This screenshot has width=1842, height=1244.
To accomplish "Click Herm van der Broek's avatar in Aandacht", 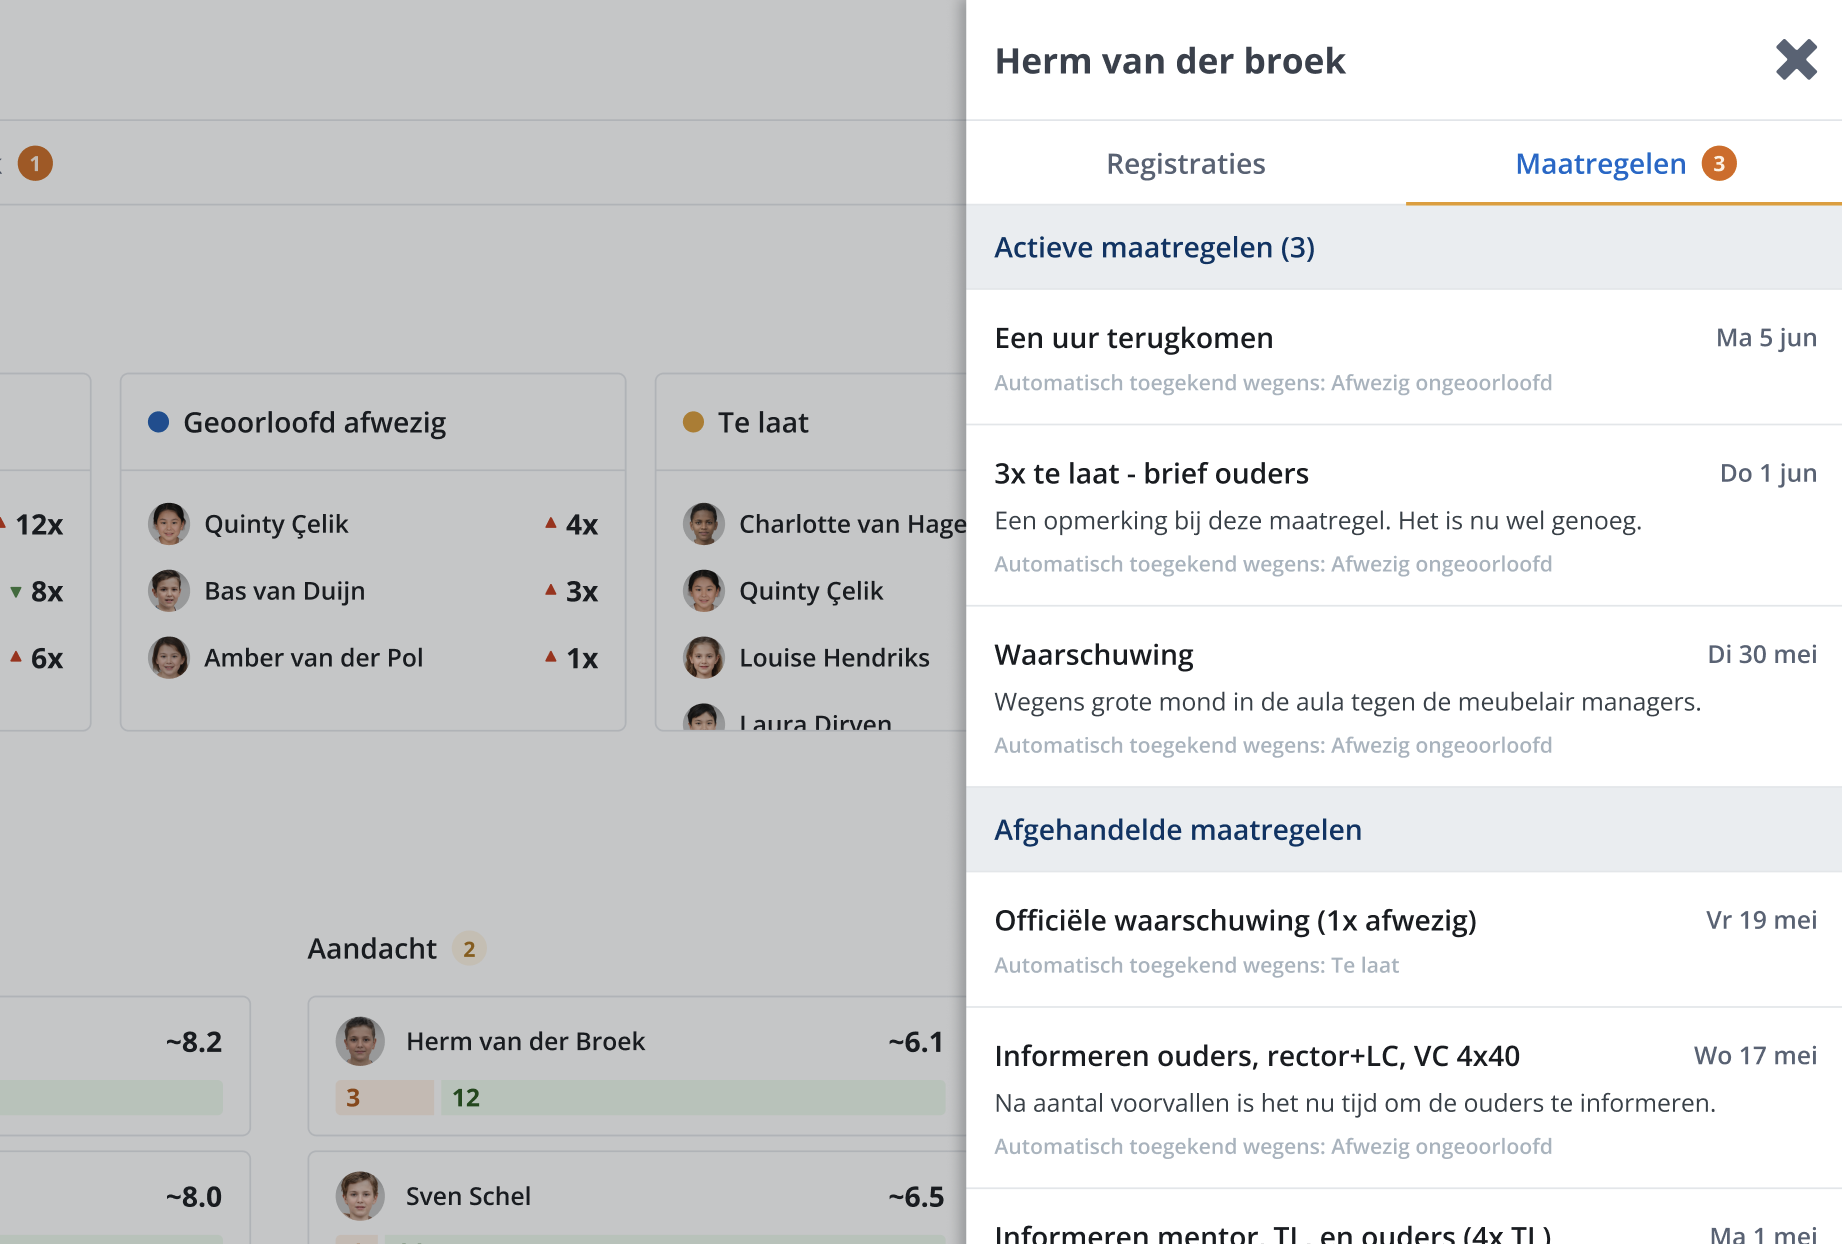I will point(360,1041).
